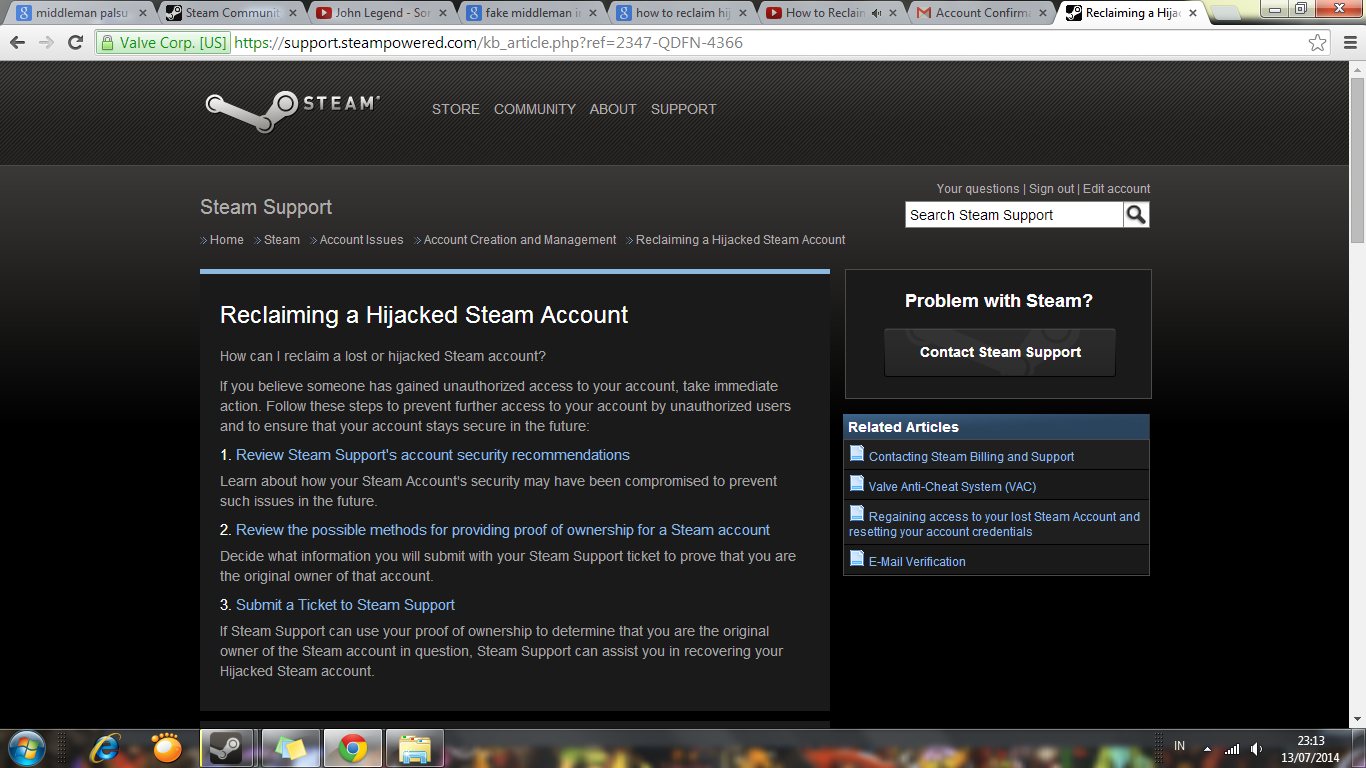This screenshot has height=768, width=1366.
Task: Click the Your questions link
Action: [x=978, y=189]
